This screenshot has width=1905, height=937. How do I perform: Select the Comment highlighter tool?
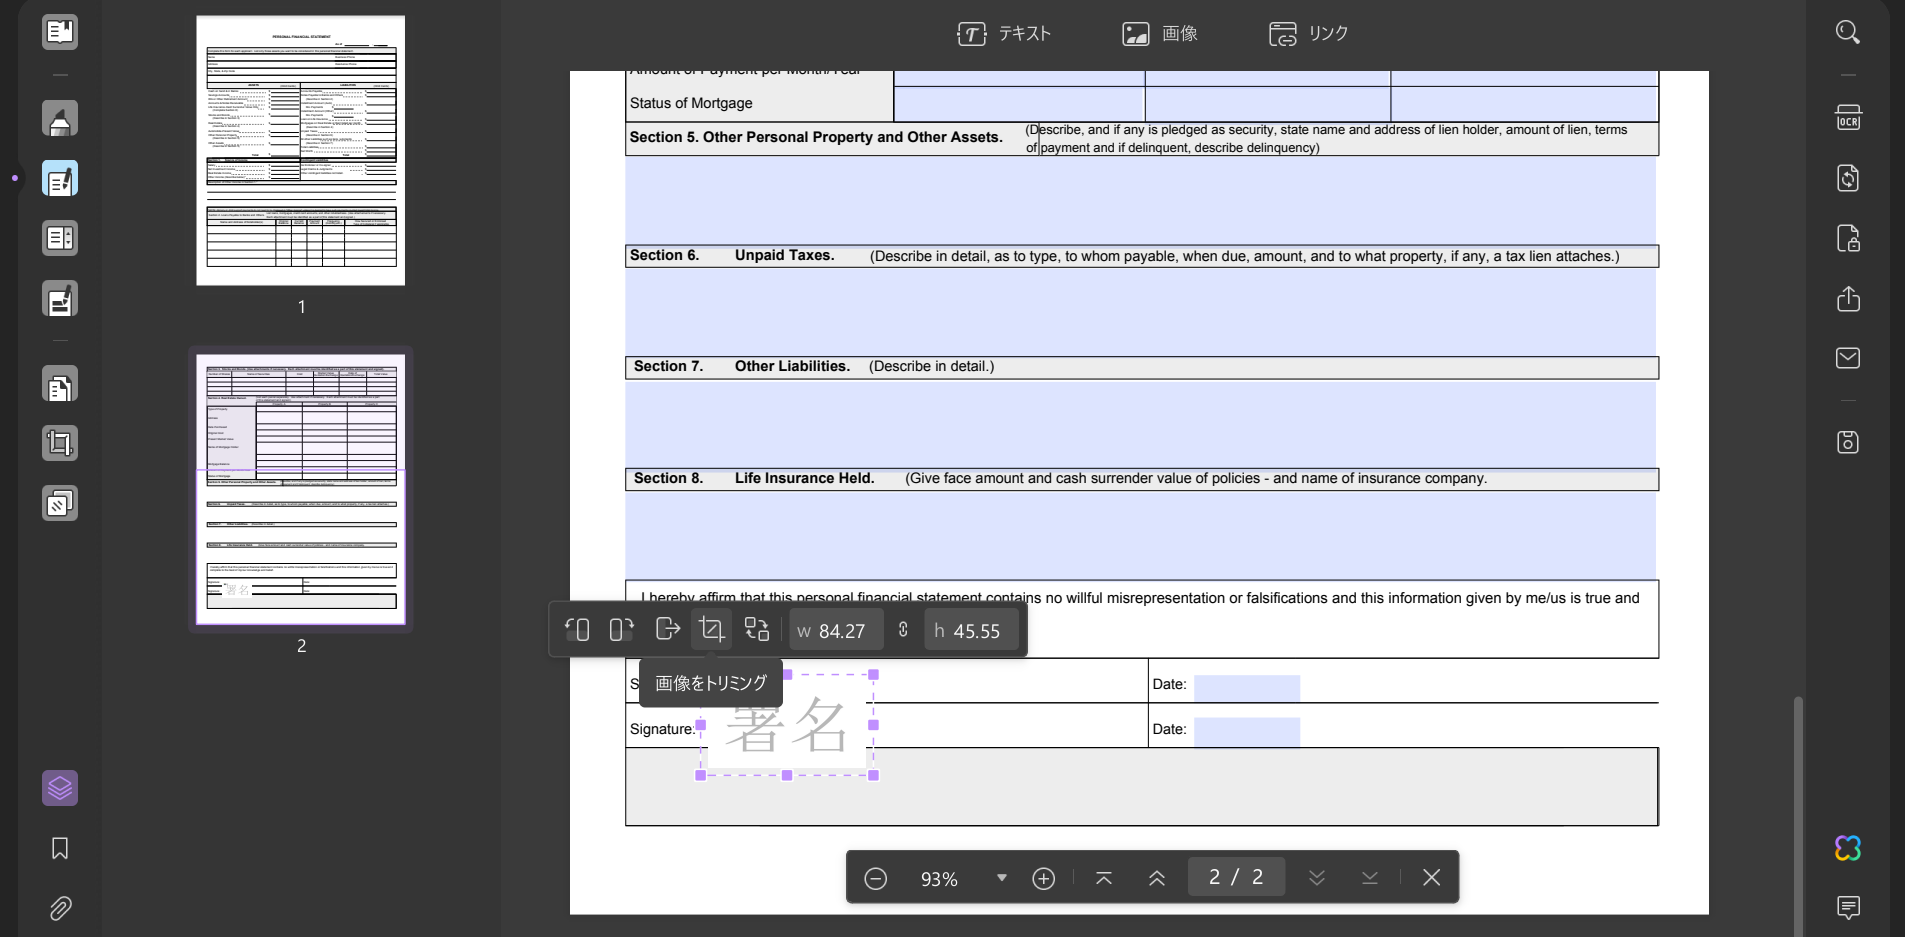coord(60,119)
